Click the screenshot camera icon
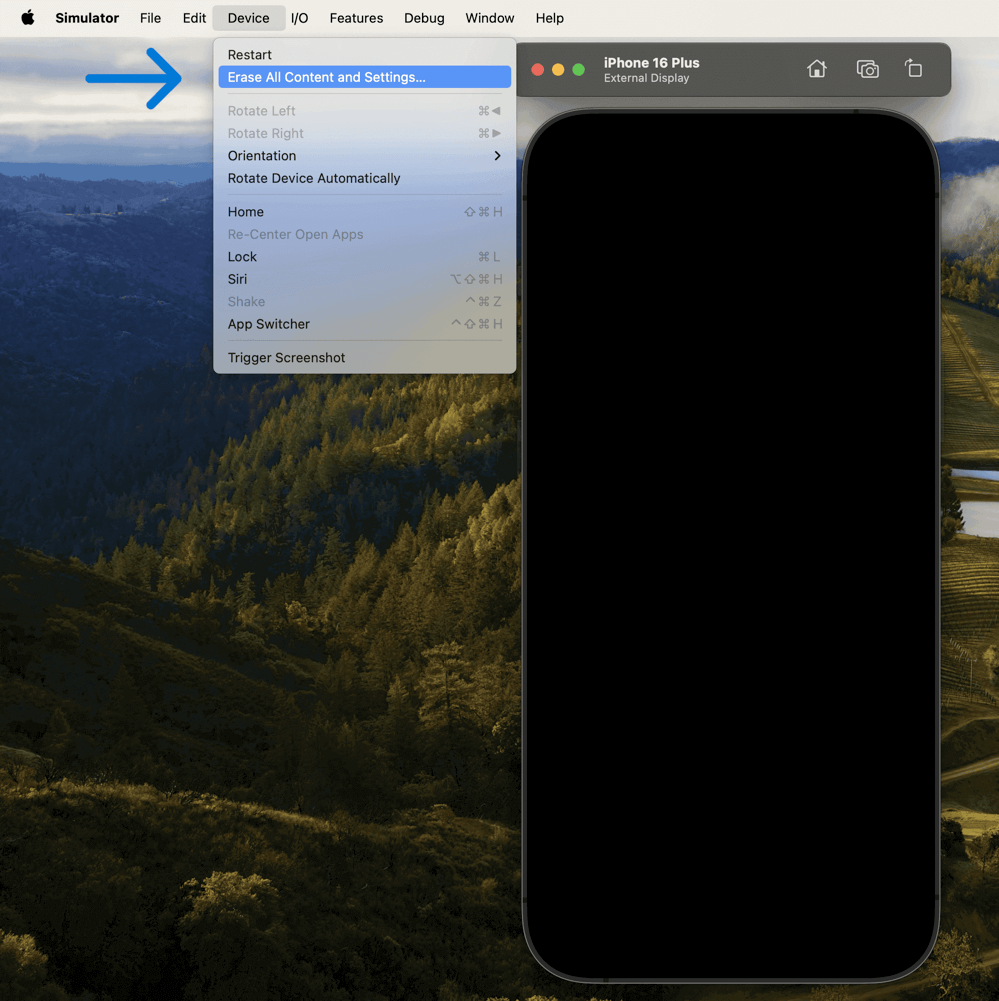This screenshot has height=1001, width=999. 867,69
